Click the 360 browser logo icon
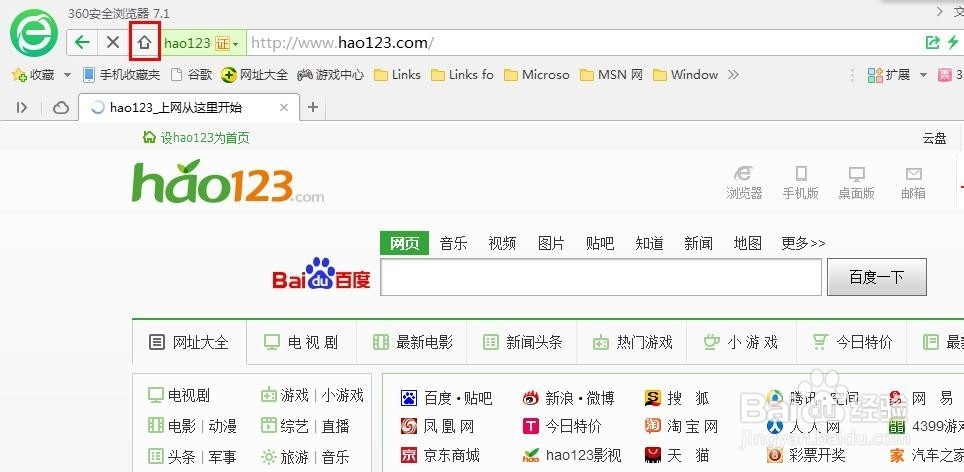 34,33
